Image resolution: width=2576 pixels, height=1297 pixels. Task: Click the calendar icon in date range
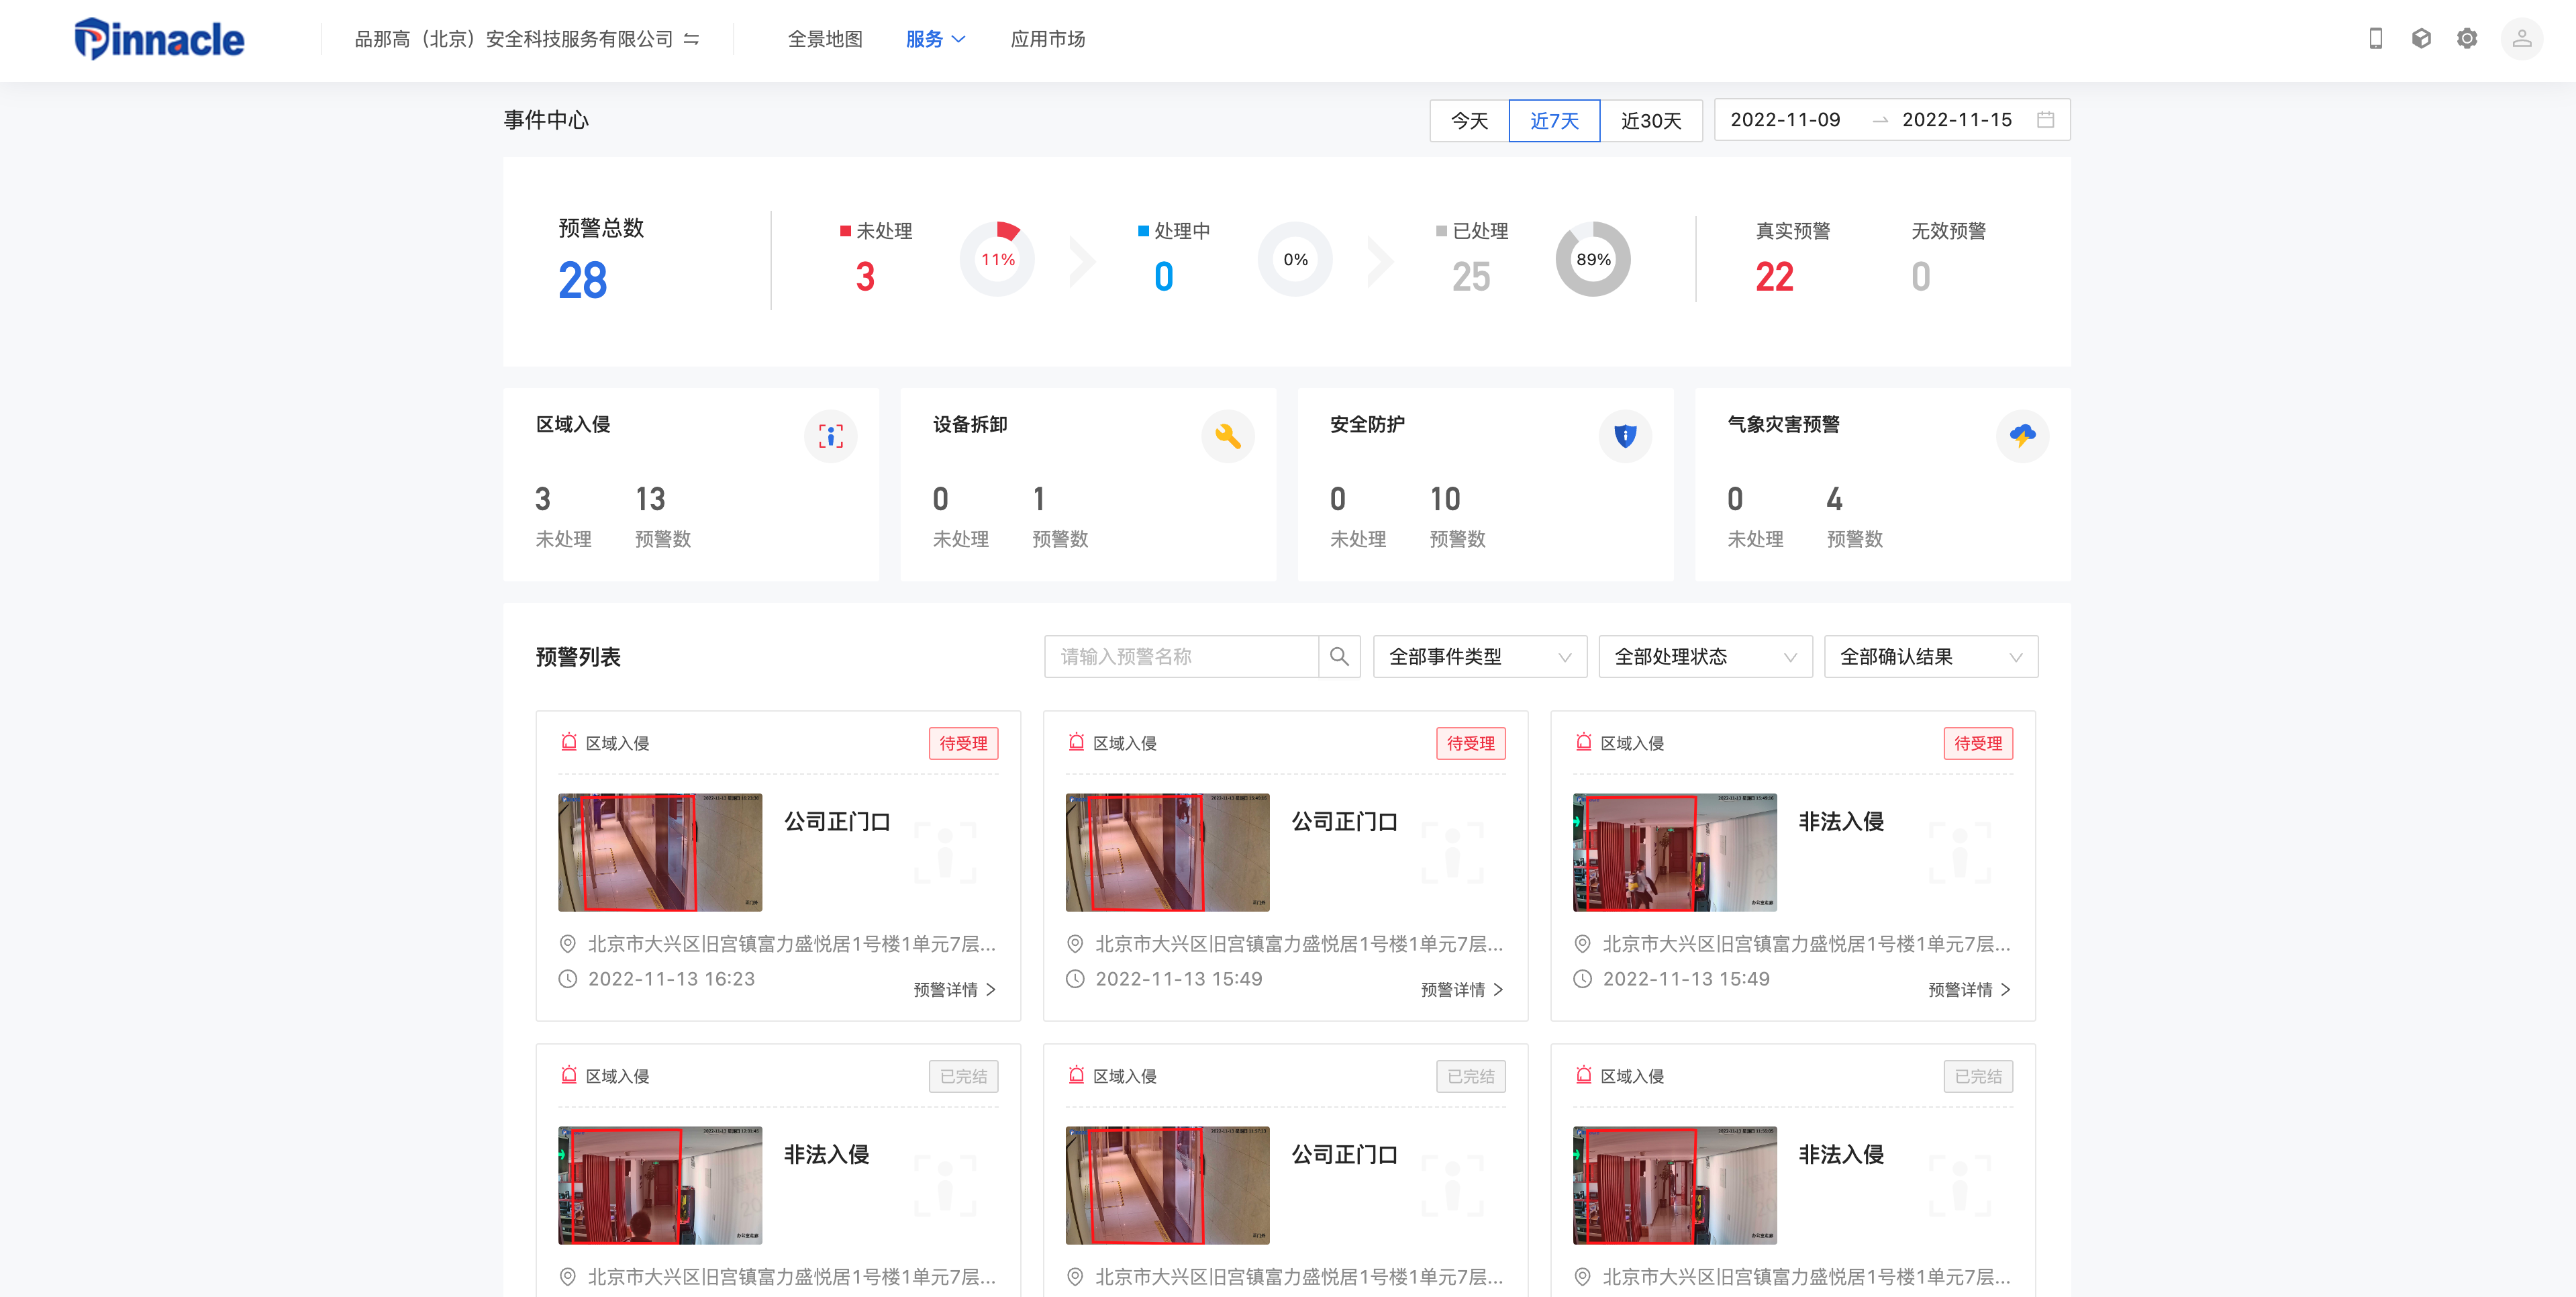coord(2045,120)
